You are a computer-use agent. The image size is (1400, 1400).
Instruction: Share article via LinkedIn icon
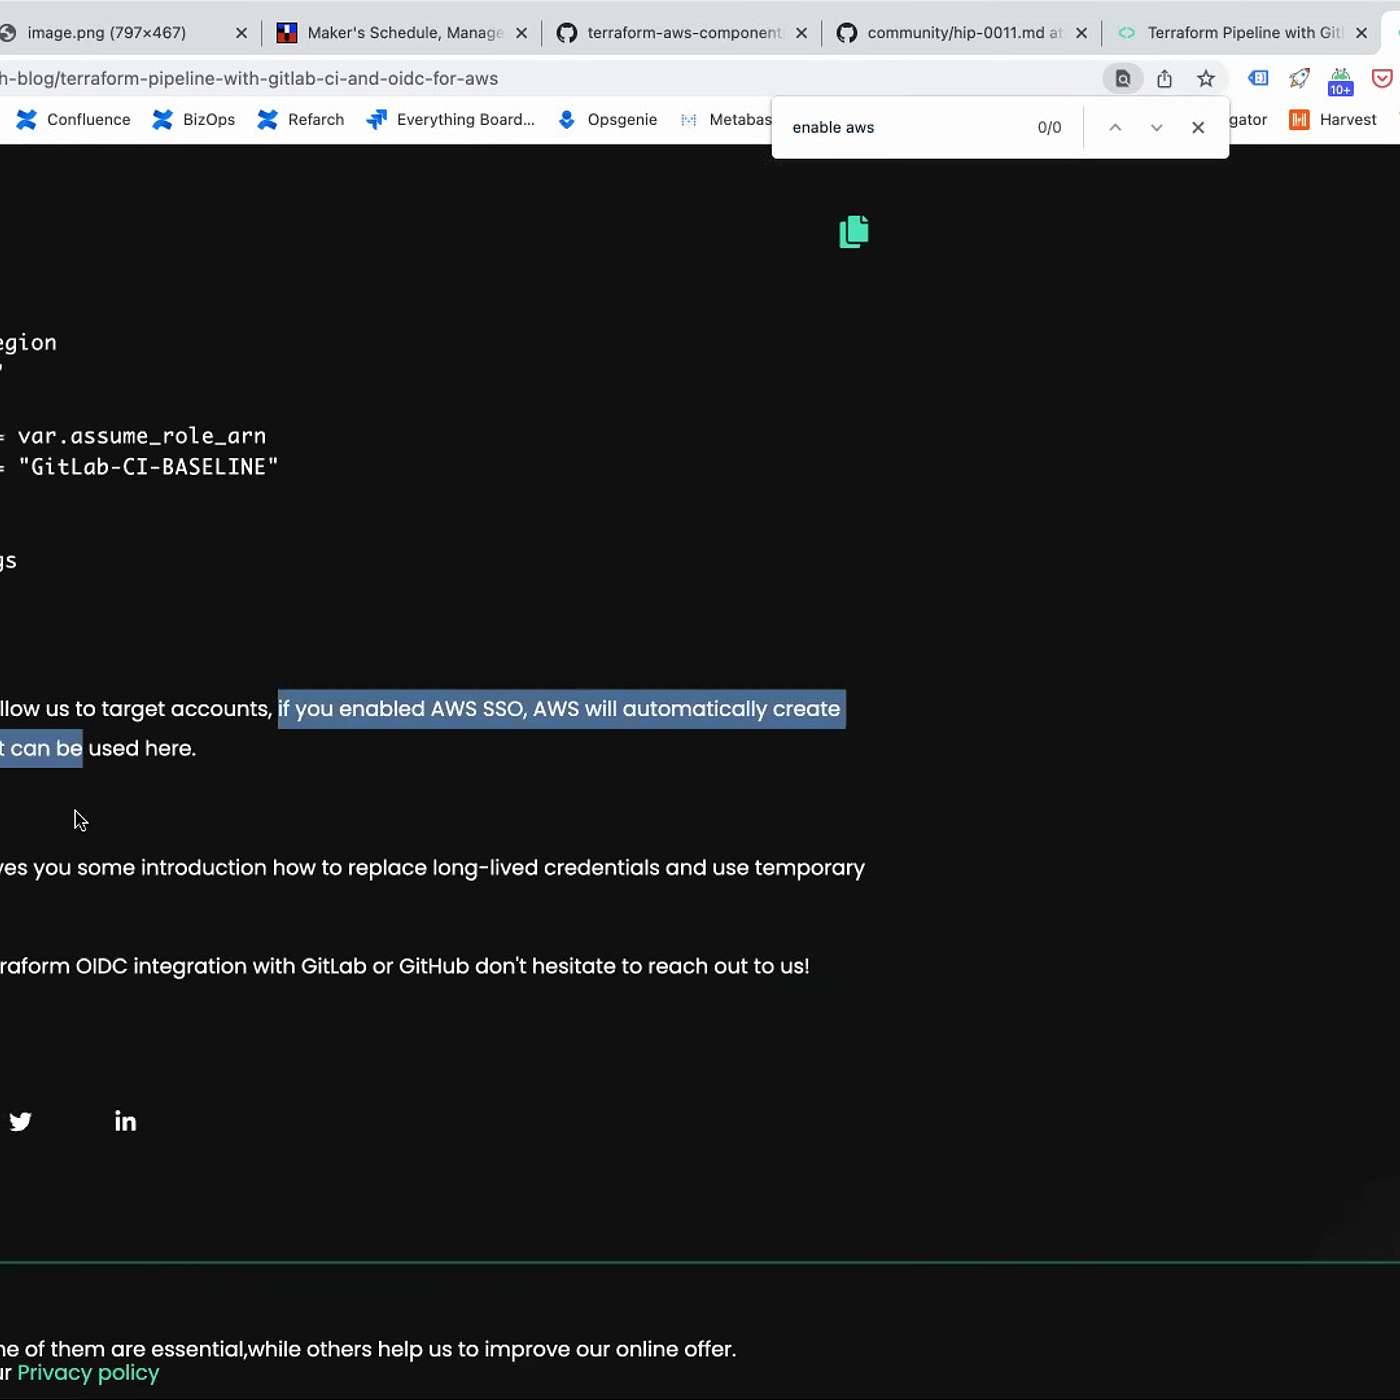click(125, 1121)
